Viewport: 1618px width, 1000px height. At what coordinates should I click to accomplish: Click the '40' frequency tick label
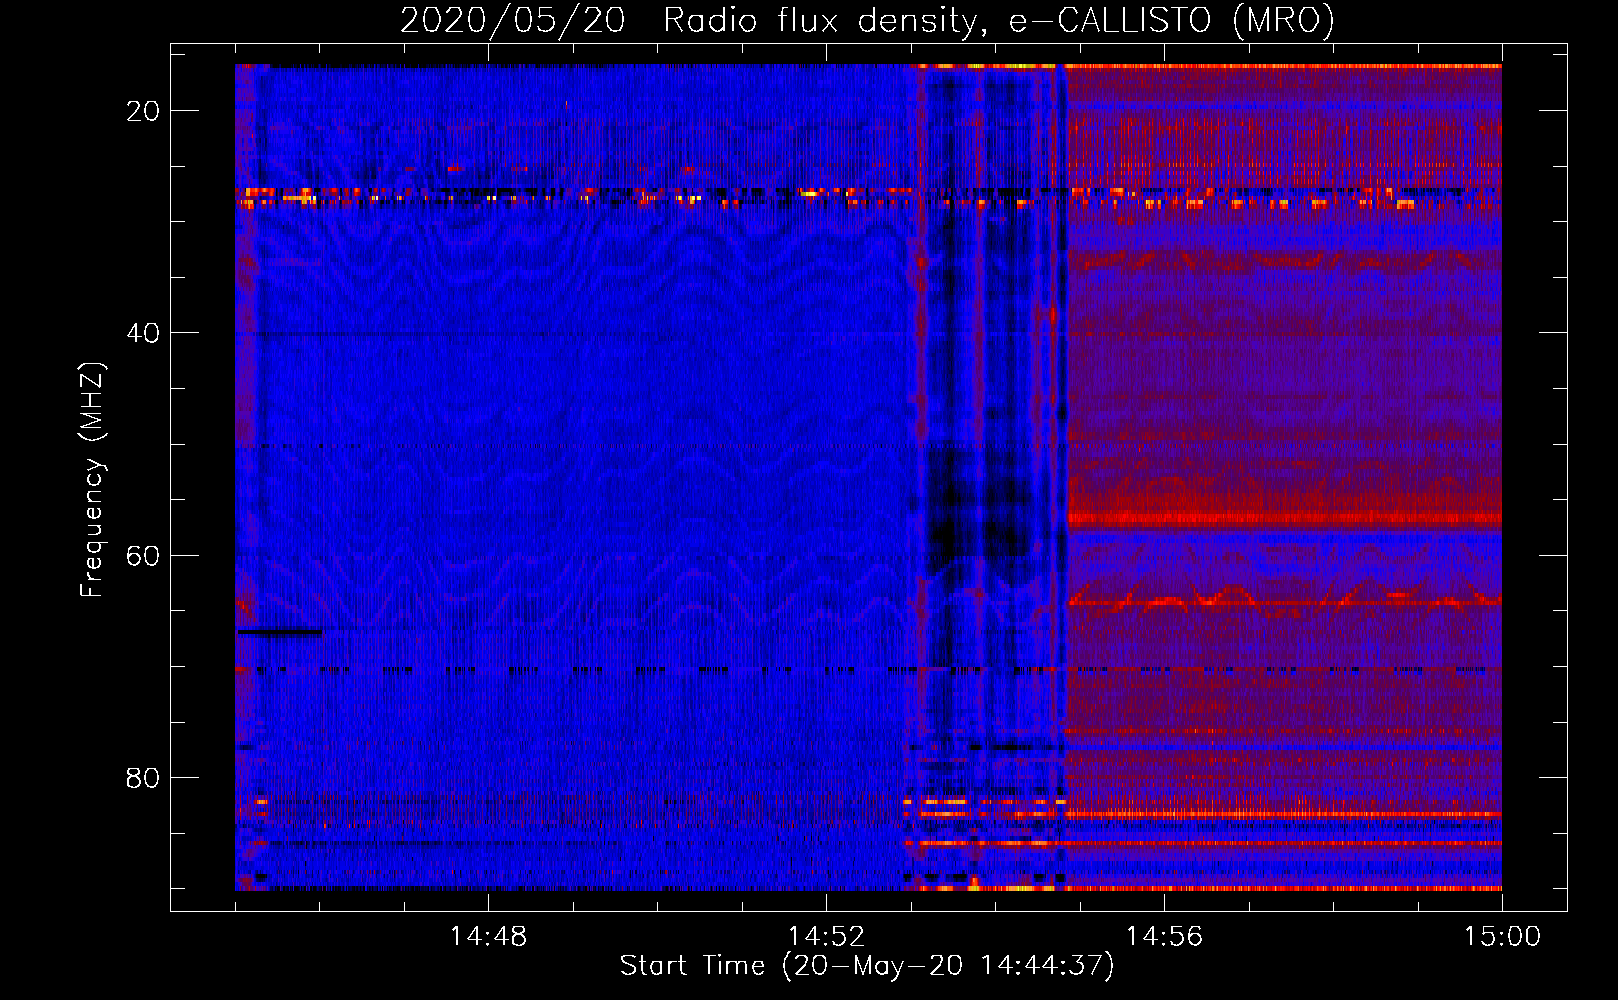[143, 333]
